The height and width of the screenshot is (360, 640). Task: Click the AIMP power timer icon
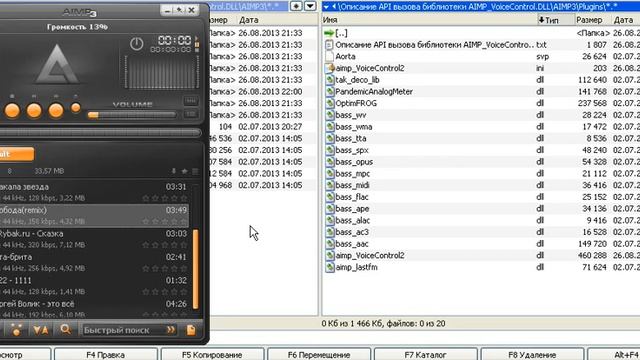click(136, 44)
